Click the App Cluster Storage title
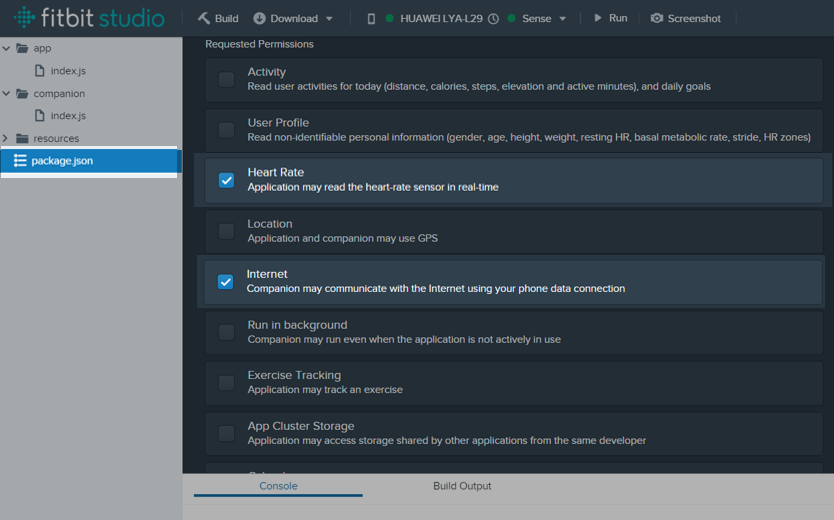834x520 pixels. (x=301, y=426)
